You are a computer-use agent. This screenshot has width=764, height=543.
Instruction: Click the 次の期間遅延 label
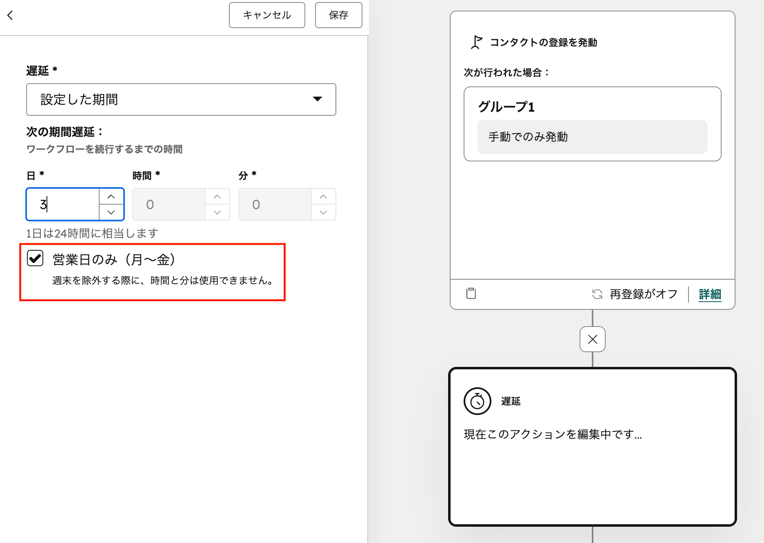point(65,132)
